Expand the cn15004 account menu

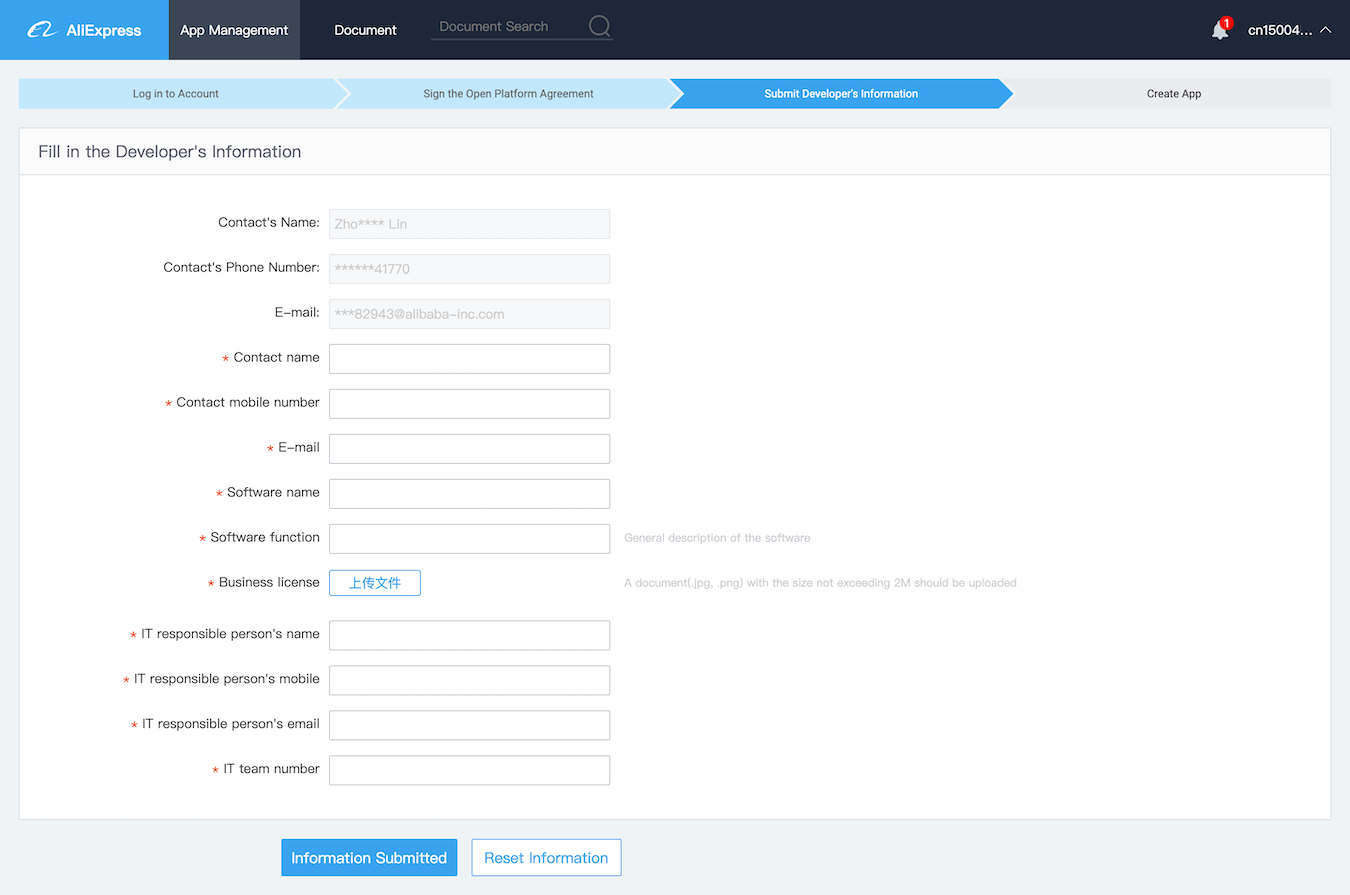(1289, 30)
